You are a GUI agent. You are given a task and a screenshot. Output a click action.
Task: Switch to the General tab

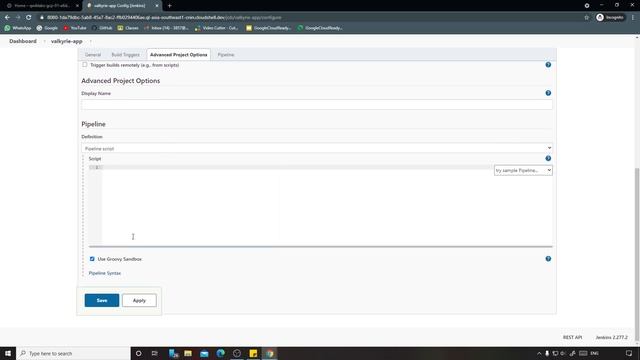[x=93, y=55]
